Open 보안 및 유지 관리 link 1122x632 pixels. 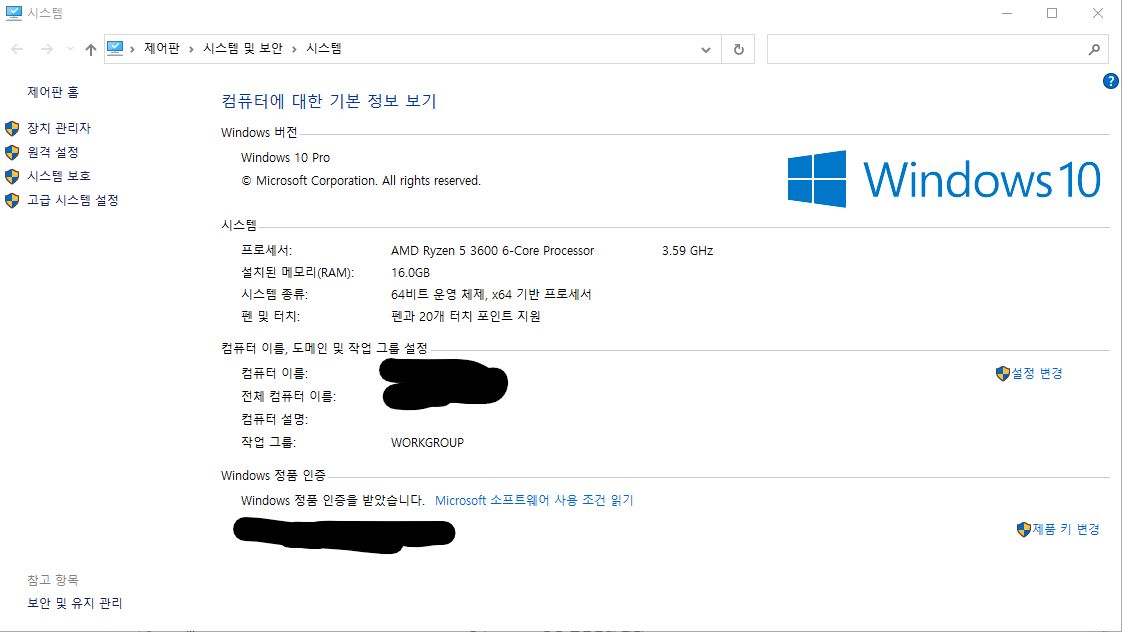click(74, 603)
